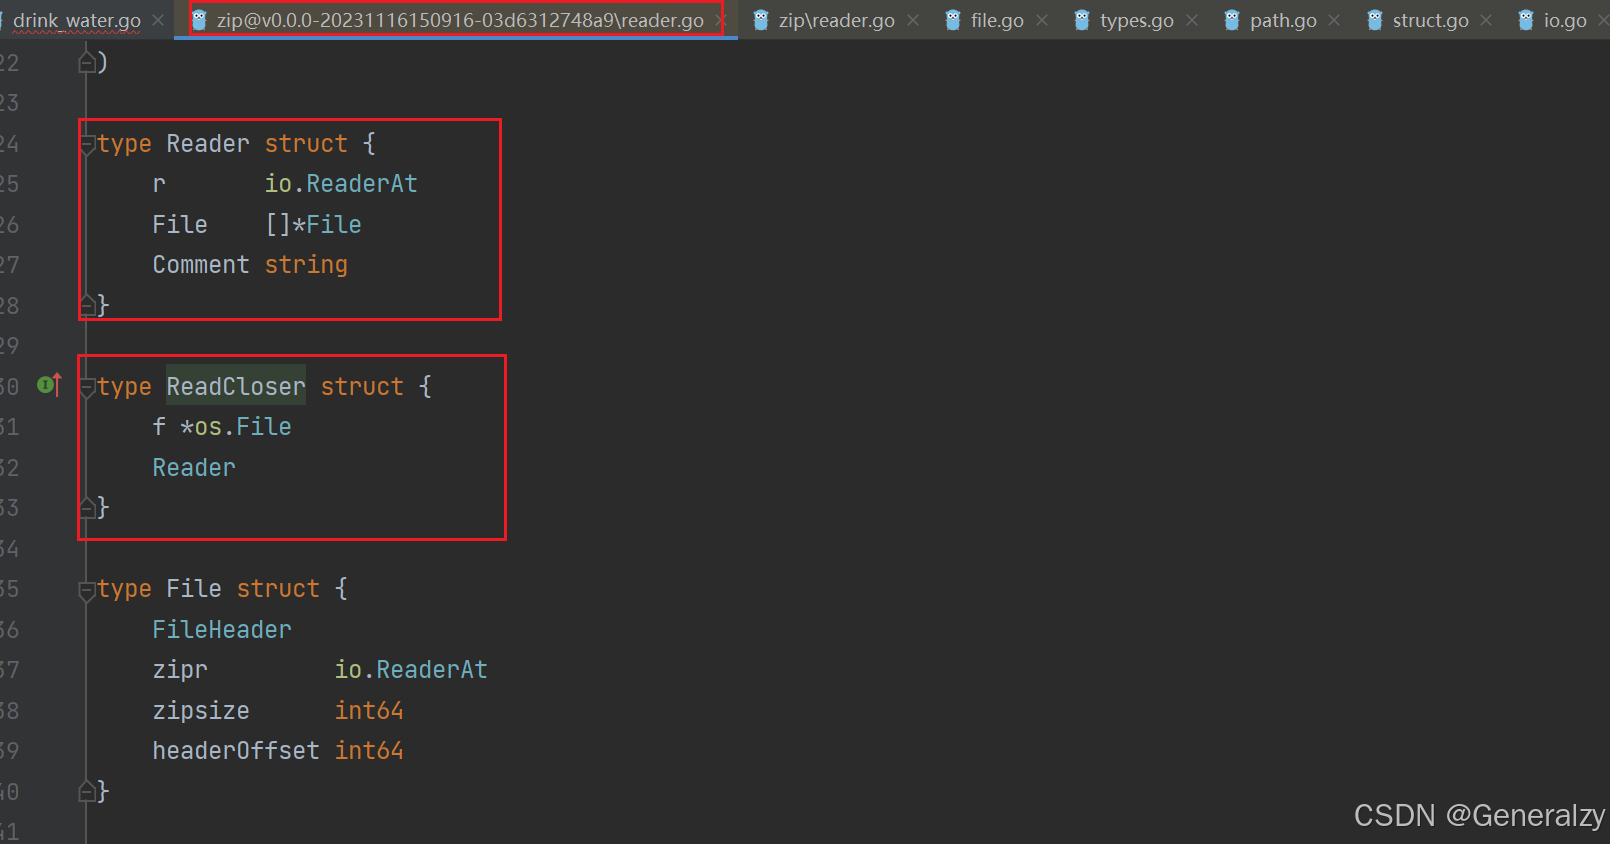Close the drink_water.go tab
Screen dimensions: 1610x844
(158, 20)
